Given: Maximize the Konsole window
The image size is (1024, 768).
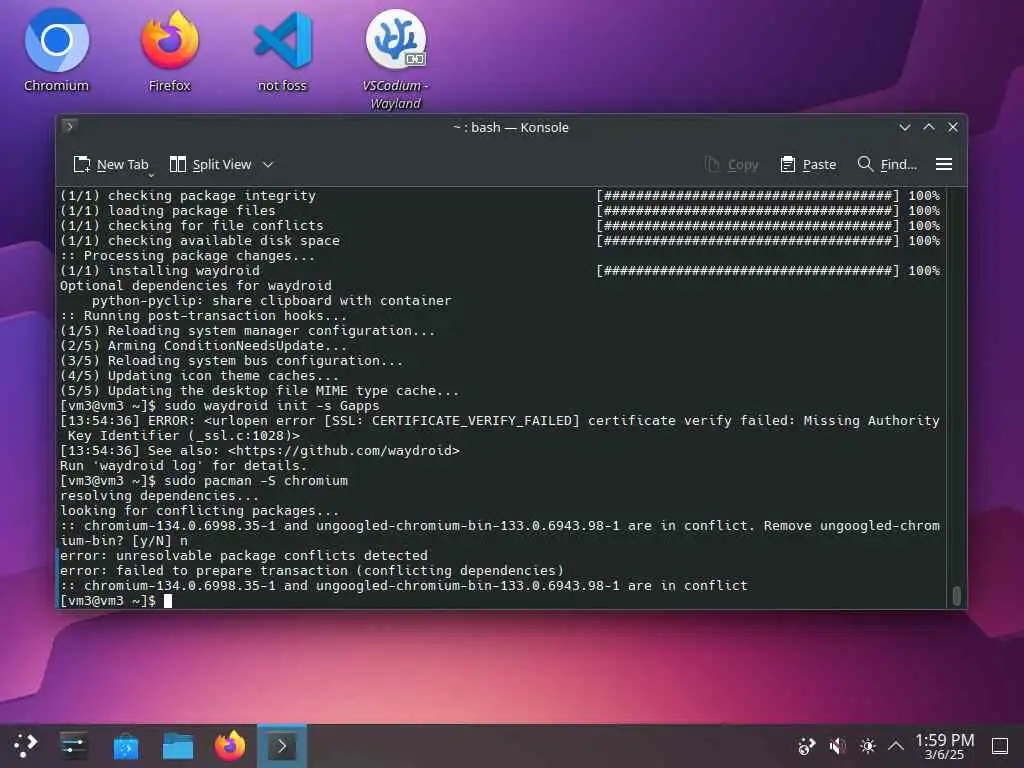Looking at the screenshot, I should tap(929, 127).
